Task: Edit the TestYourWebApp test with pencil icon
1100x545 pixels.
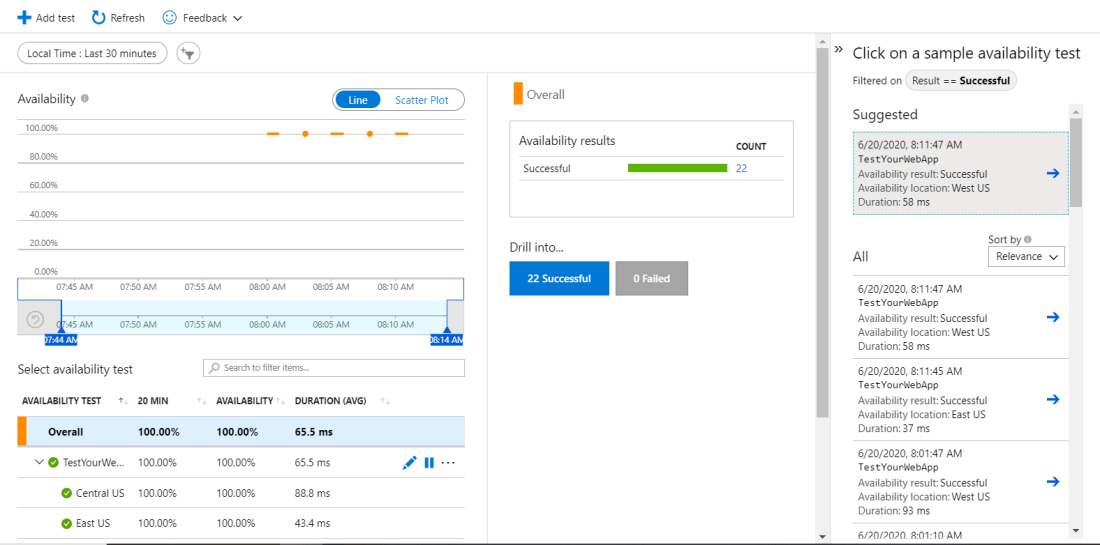Action: (x=409, y=463)
